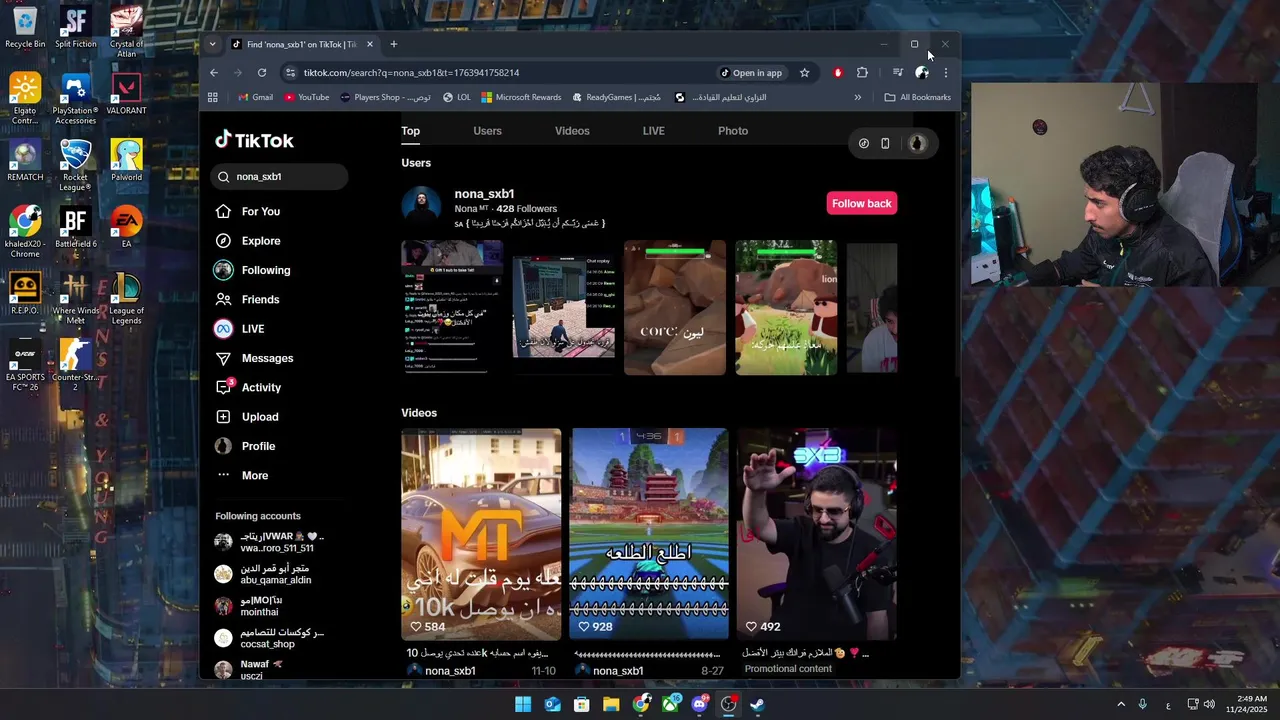1280x720 pixels.
Task: Close the TikTok browser tab
Action: pos(369,44)
